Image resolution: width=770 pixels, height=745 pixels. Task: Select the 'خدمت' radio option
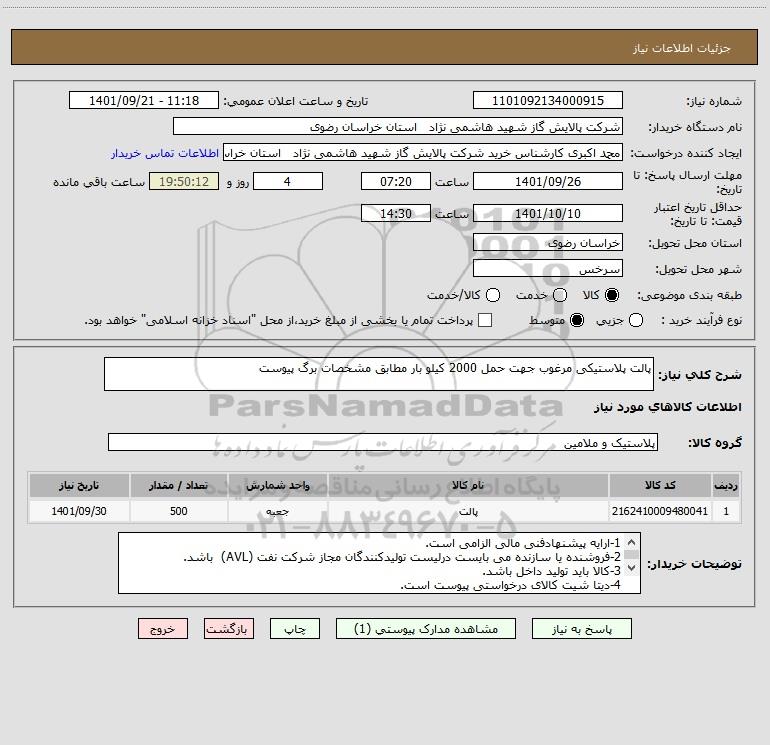[x=559, y=295]
